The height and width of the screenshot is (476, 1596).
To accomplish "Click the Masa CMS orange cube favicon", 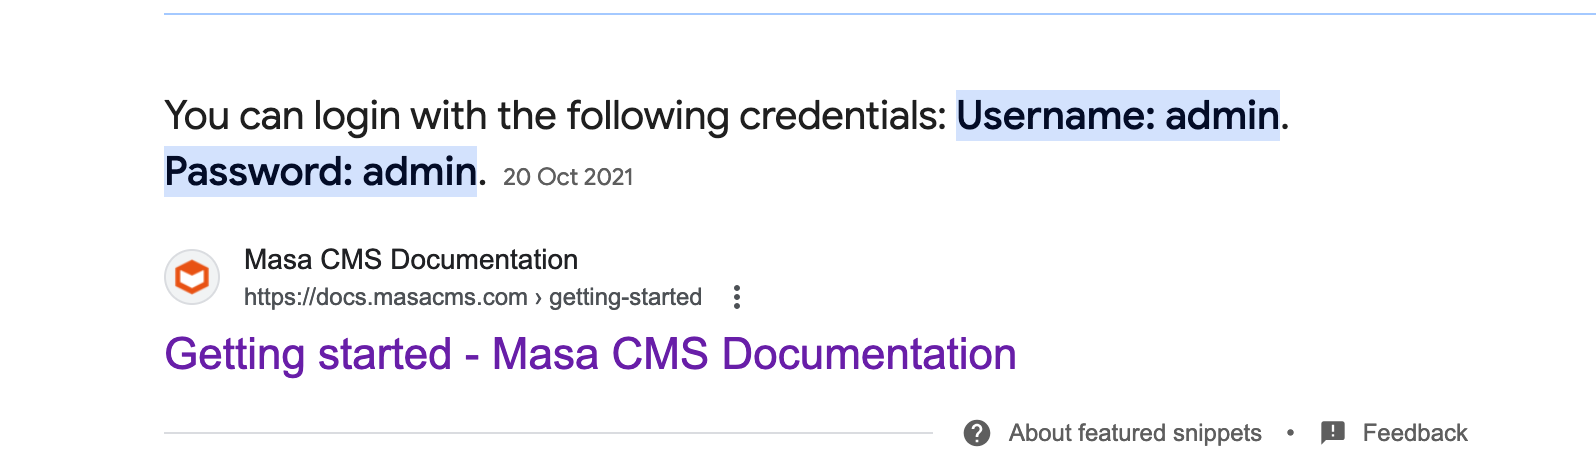I will 192,277.
